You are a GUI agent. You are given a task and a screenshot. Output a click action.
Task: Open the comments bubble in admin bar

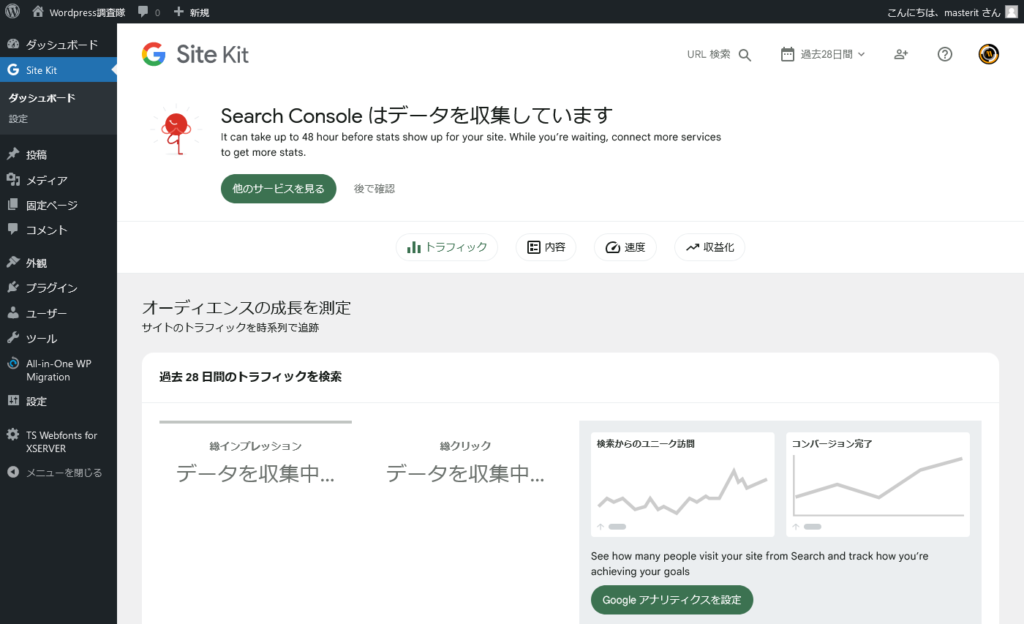tap(148, 12)
